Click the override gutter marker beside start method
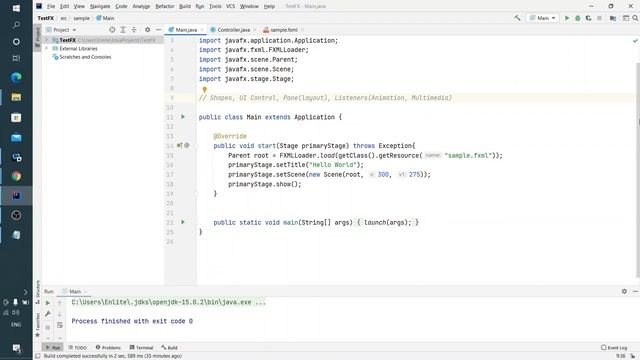The image size is (640, 360). (180, 145)
